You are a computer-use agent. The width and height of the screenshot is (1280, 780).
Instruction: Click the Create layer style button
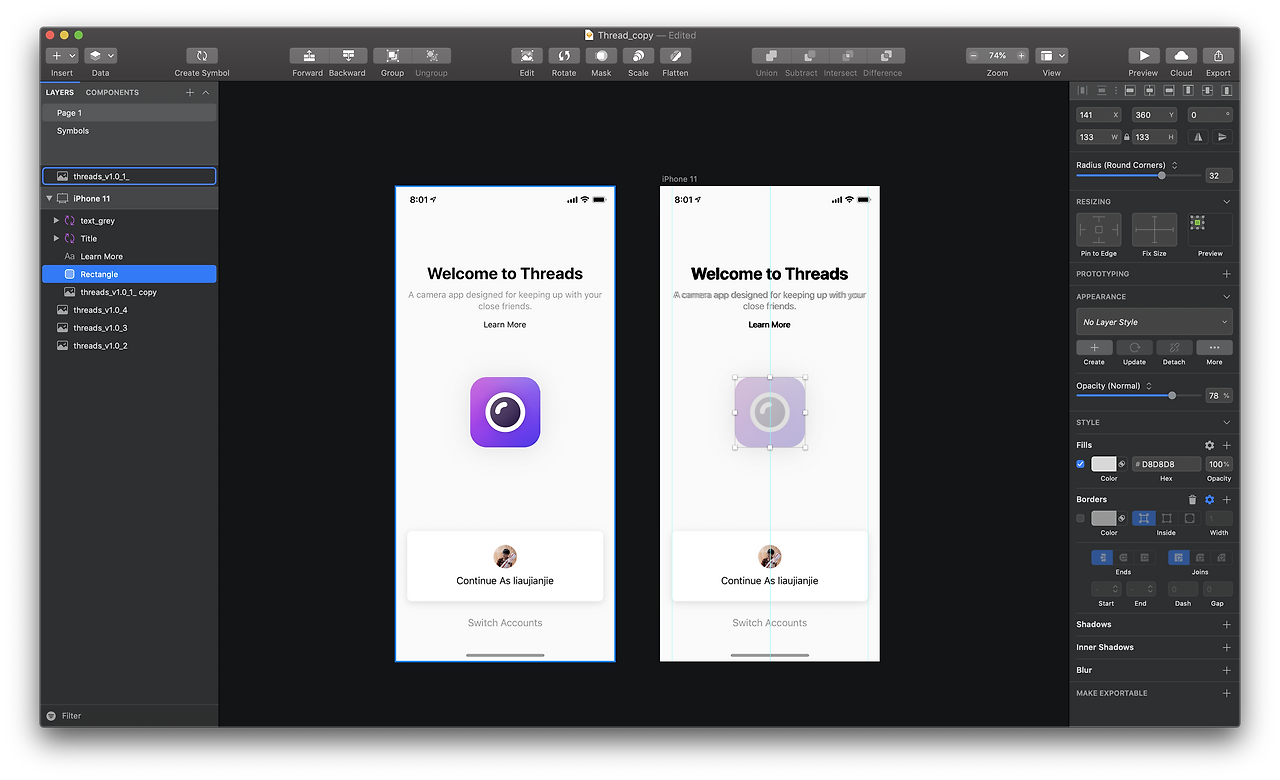1094,348
